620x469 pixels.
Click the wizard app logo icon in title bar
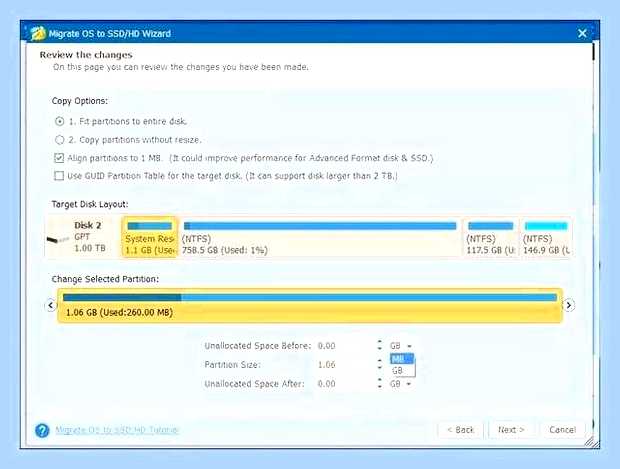pyautogui.click(x=38, y=33)
